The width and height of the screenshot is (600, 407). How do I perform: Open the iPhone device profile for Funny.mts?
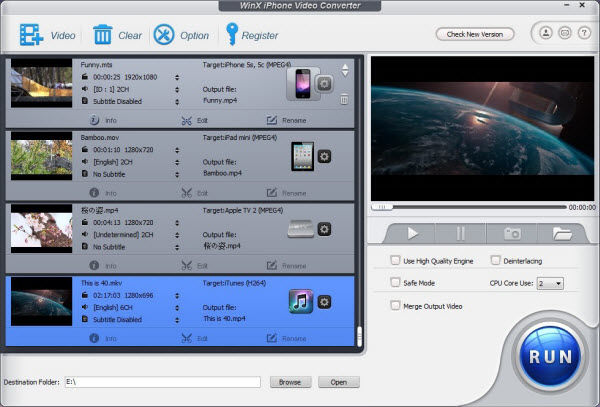tap(303, 84)
